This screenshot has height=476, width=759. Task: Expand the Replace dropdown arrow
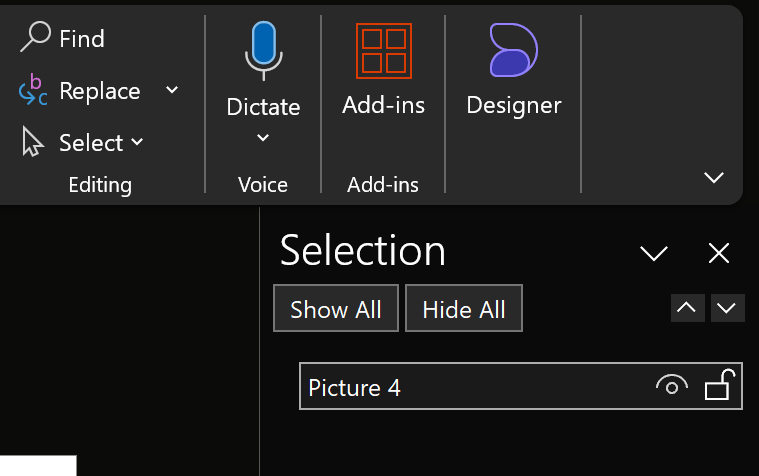(x=172, y=90)
